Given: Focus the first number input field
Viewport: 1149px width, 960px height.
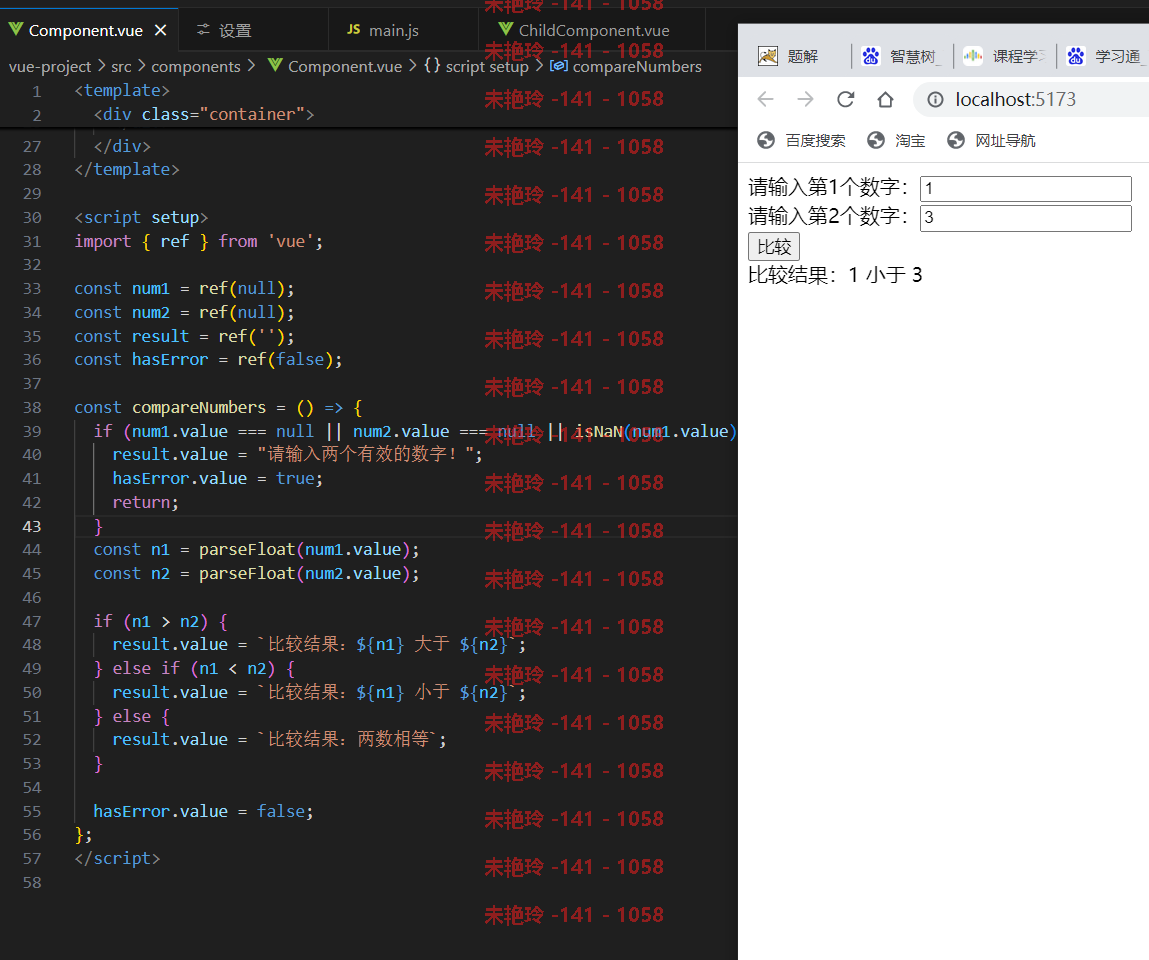Looking at the screenshot, I should click(1025, 188).
